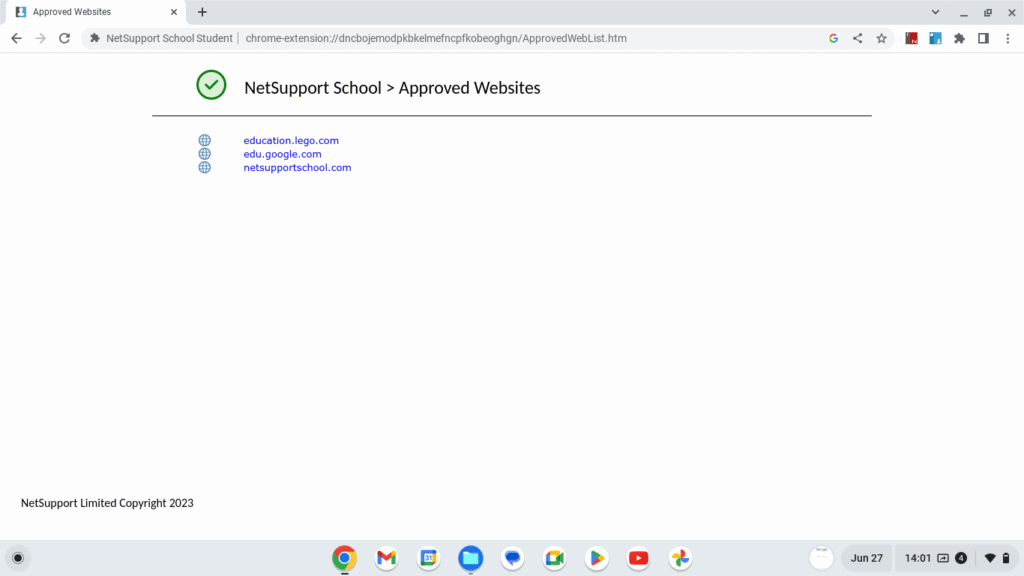Image resolution: width=1024 pixels, height=576 pixels.
Task: Open the blue NetSupport Student extension icon
Action: point(935,39)
